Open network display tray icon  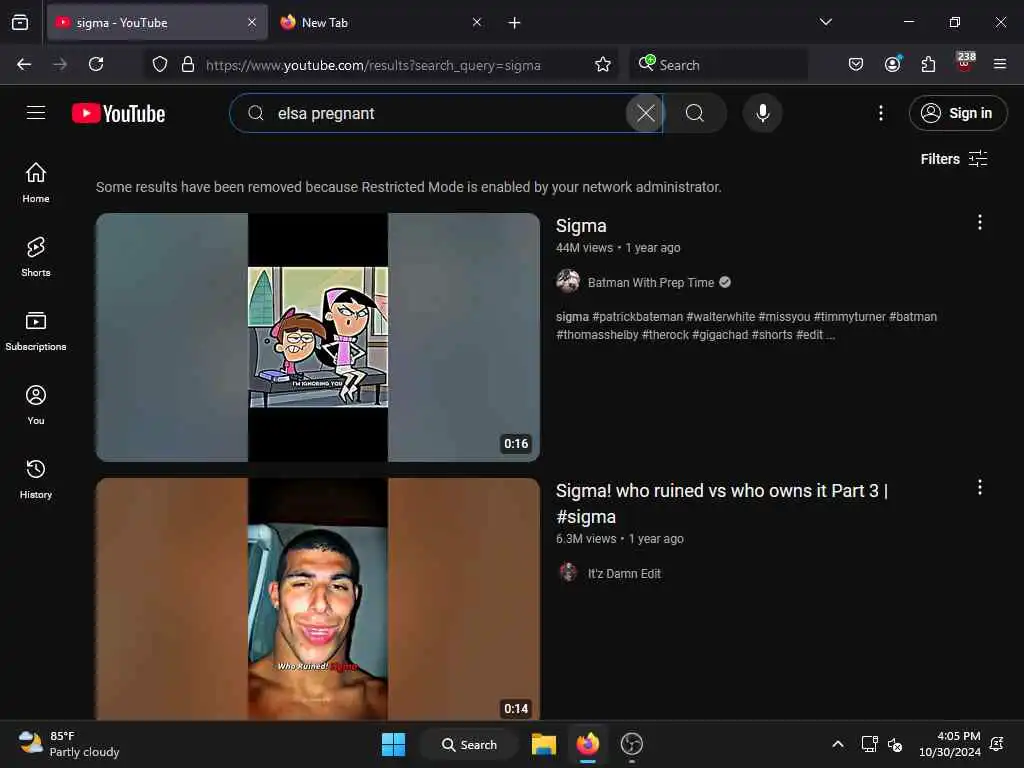pyautogui.click(x=869, y=744)
